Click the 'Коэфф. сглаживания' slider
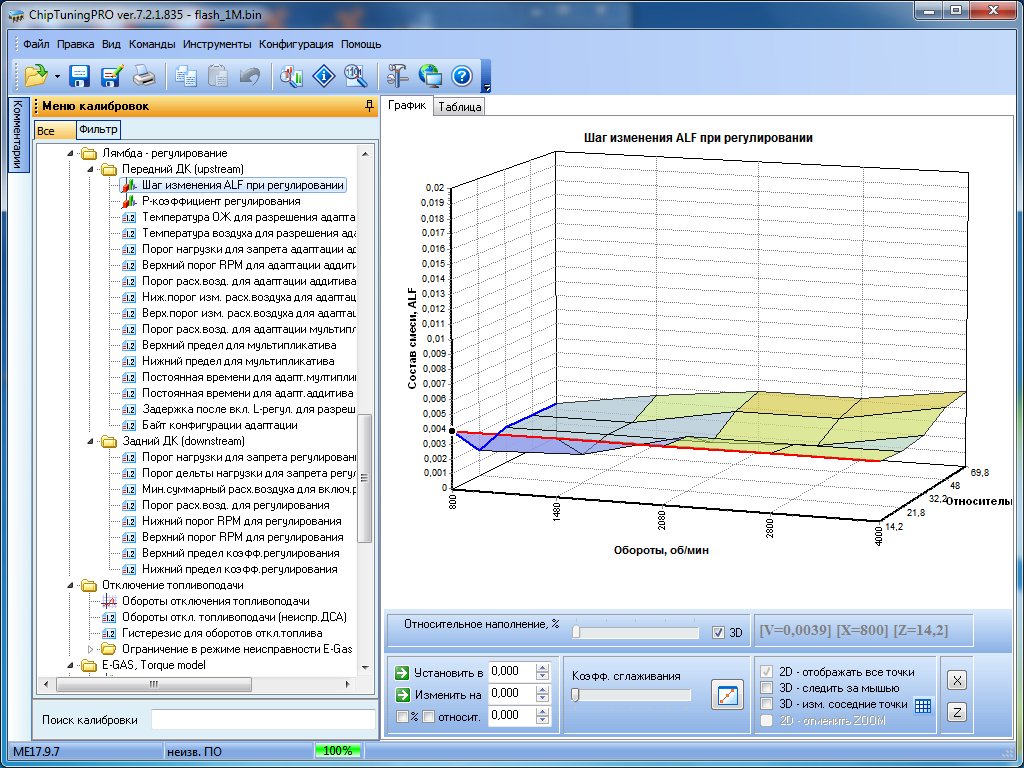Image resolution: width=1024 pixels, height=768 pixels. [630, 695]
